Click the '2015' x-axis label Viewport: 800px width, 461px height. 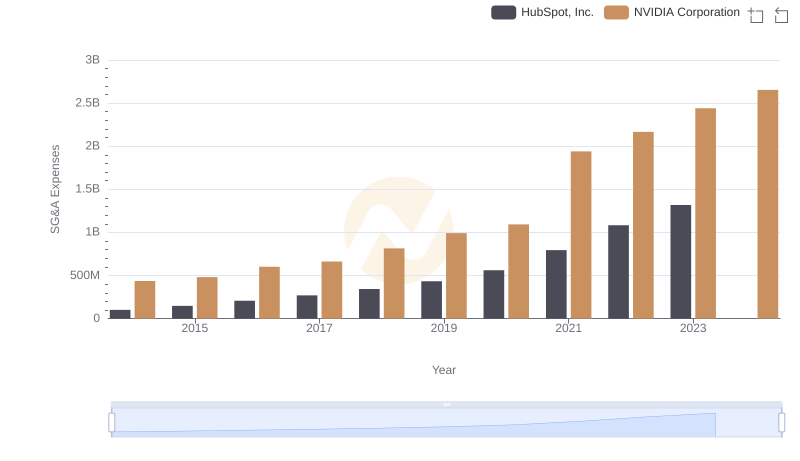[x=195, y=328]
